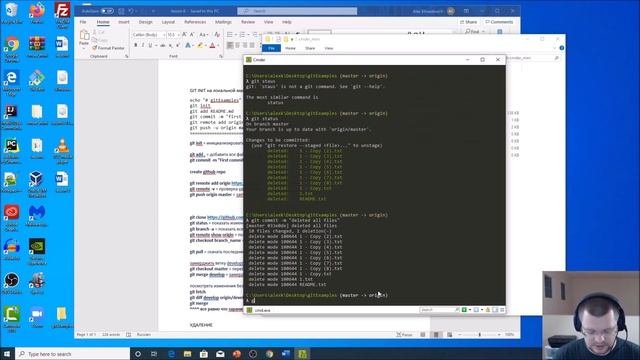Click the Paste icon in Word
Screen dimensions: 640x360
[x=84, y=35]
